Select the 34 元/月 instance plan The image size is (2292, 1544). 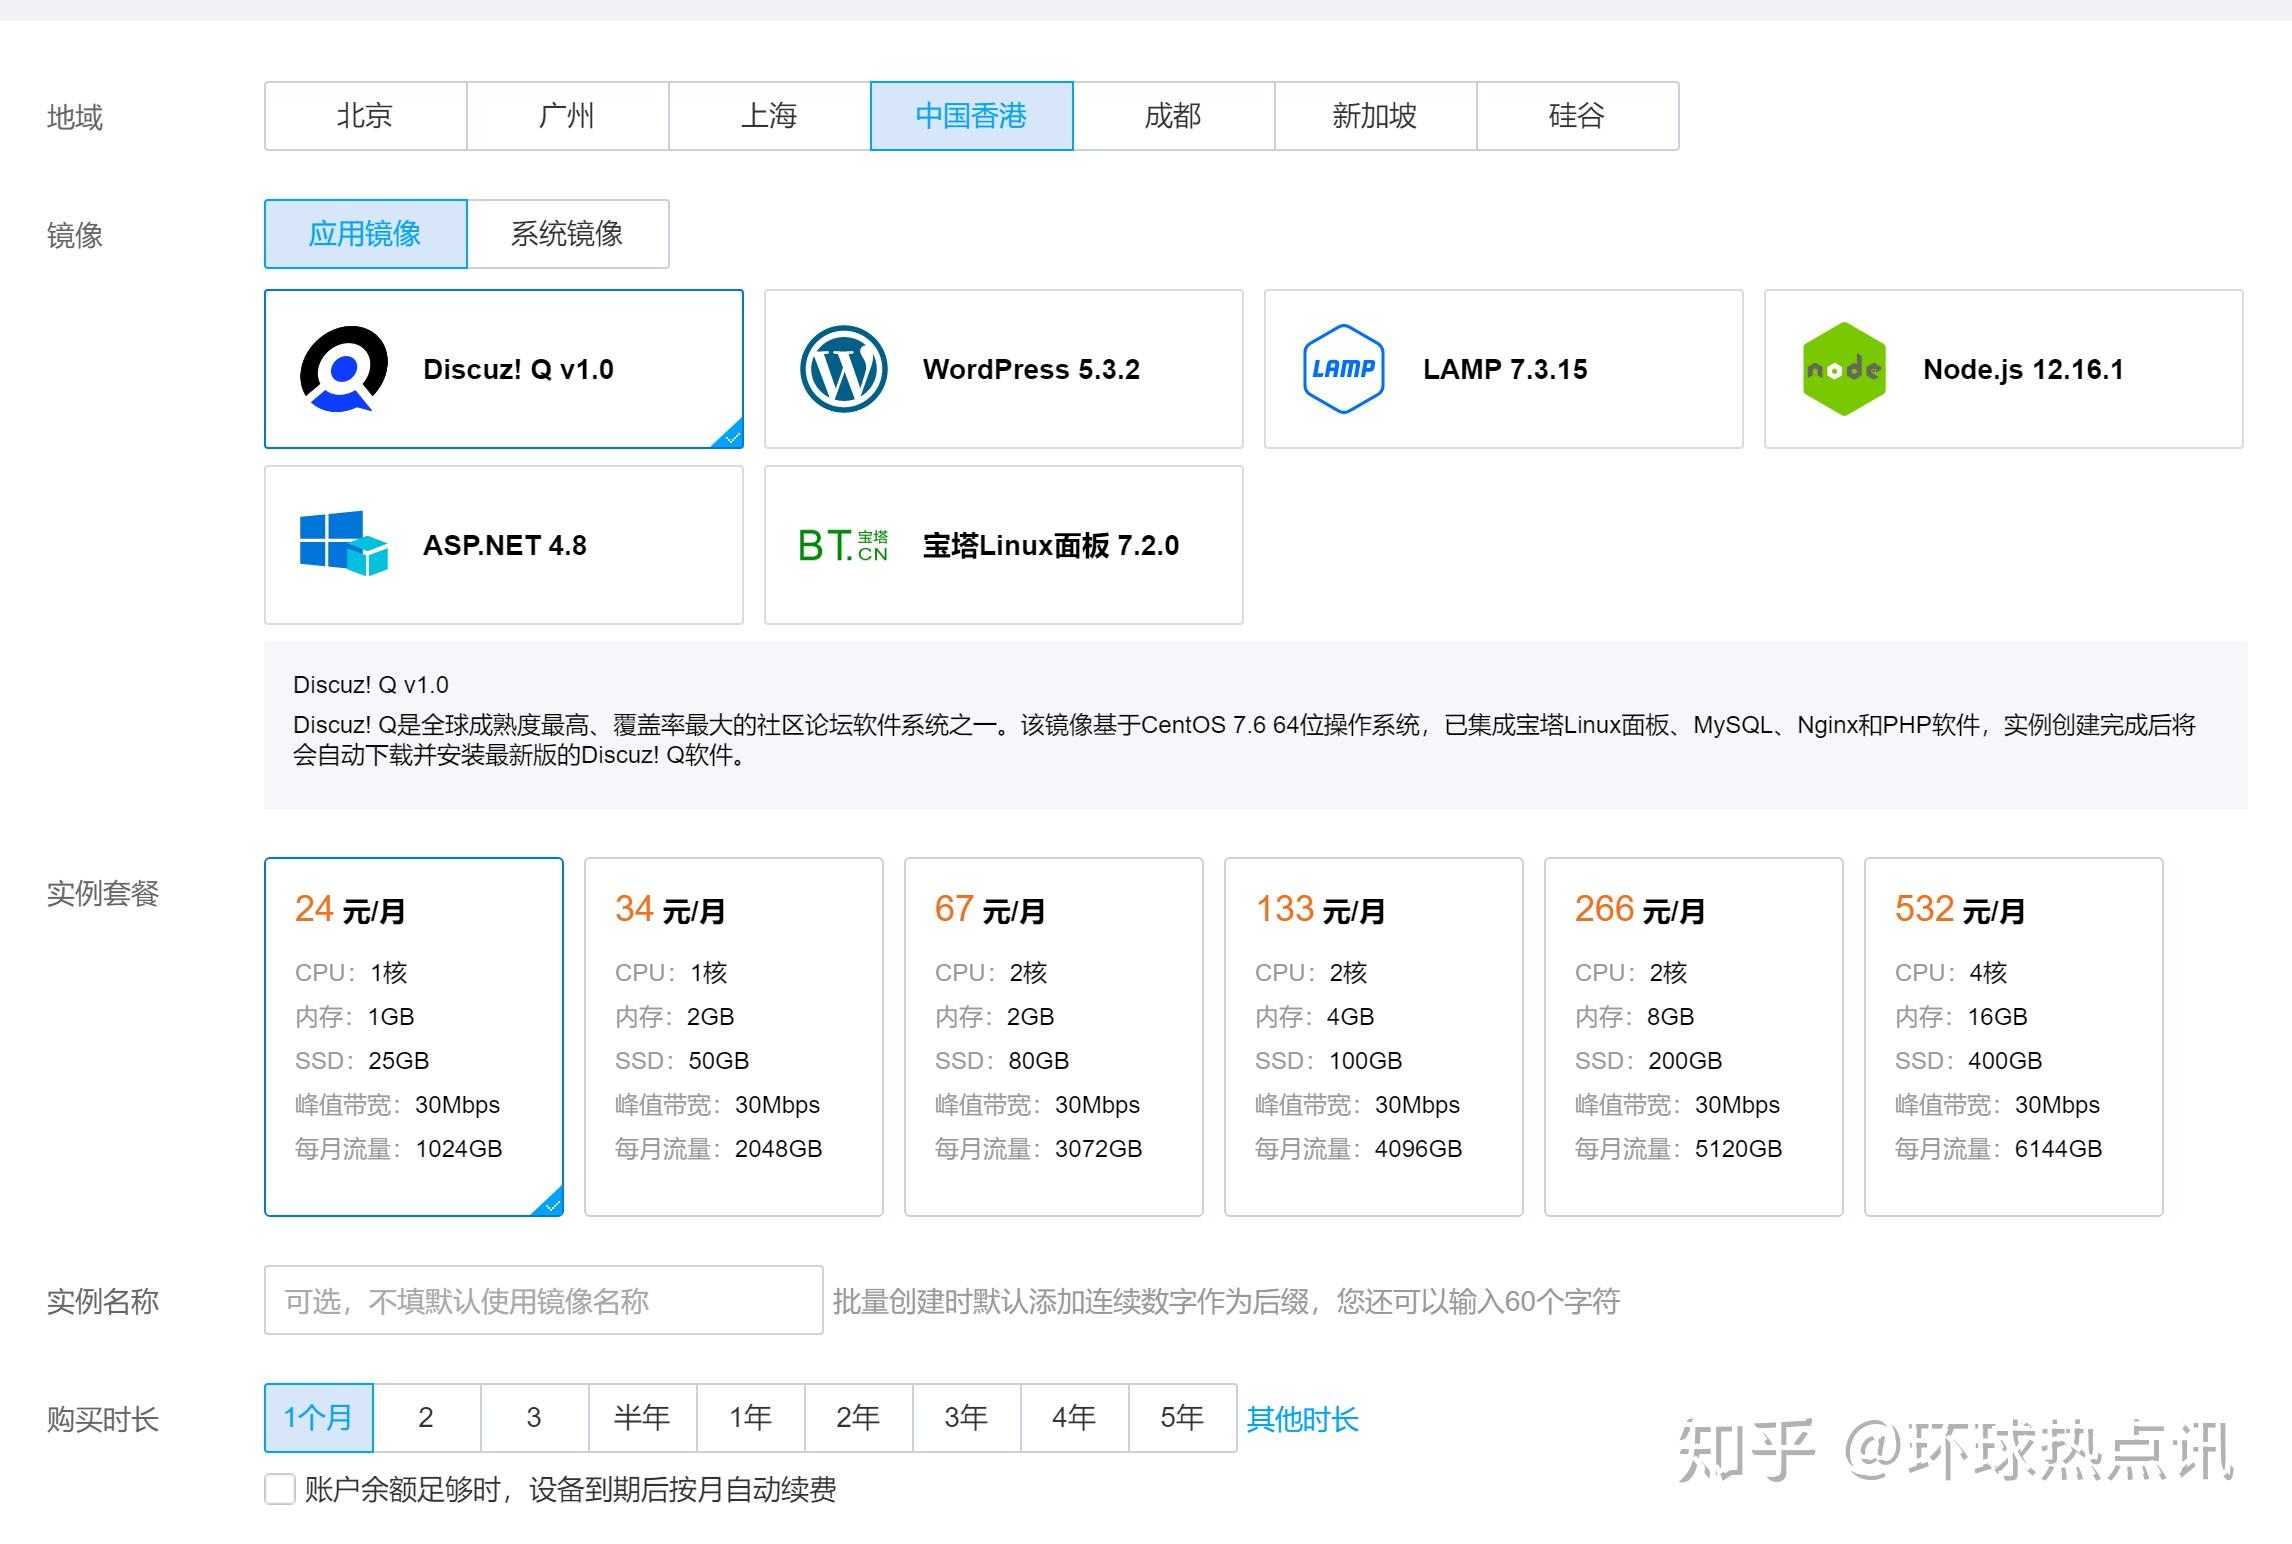click(734, 1037)
